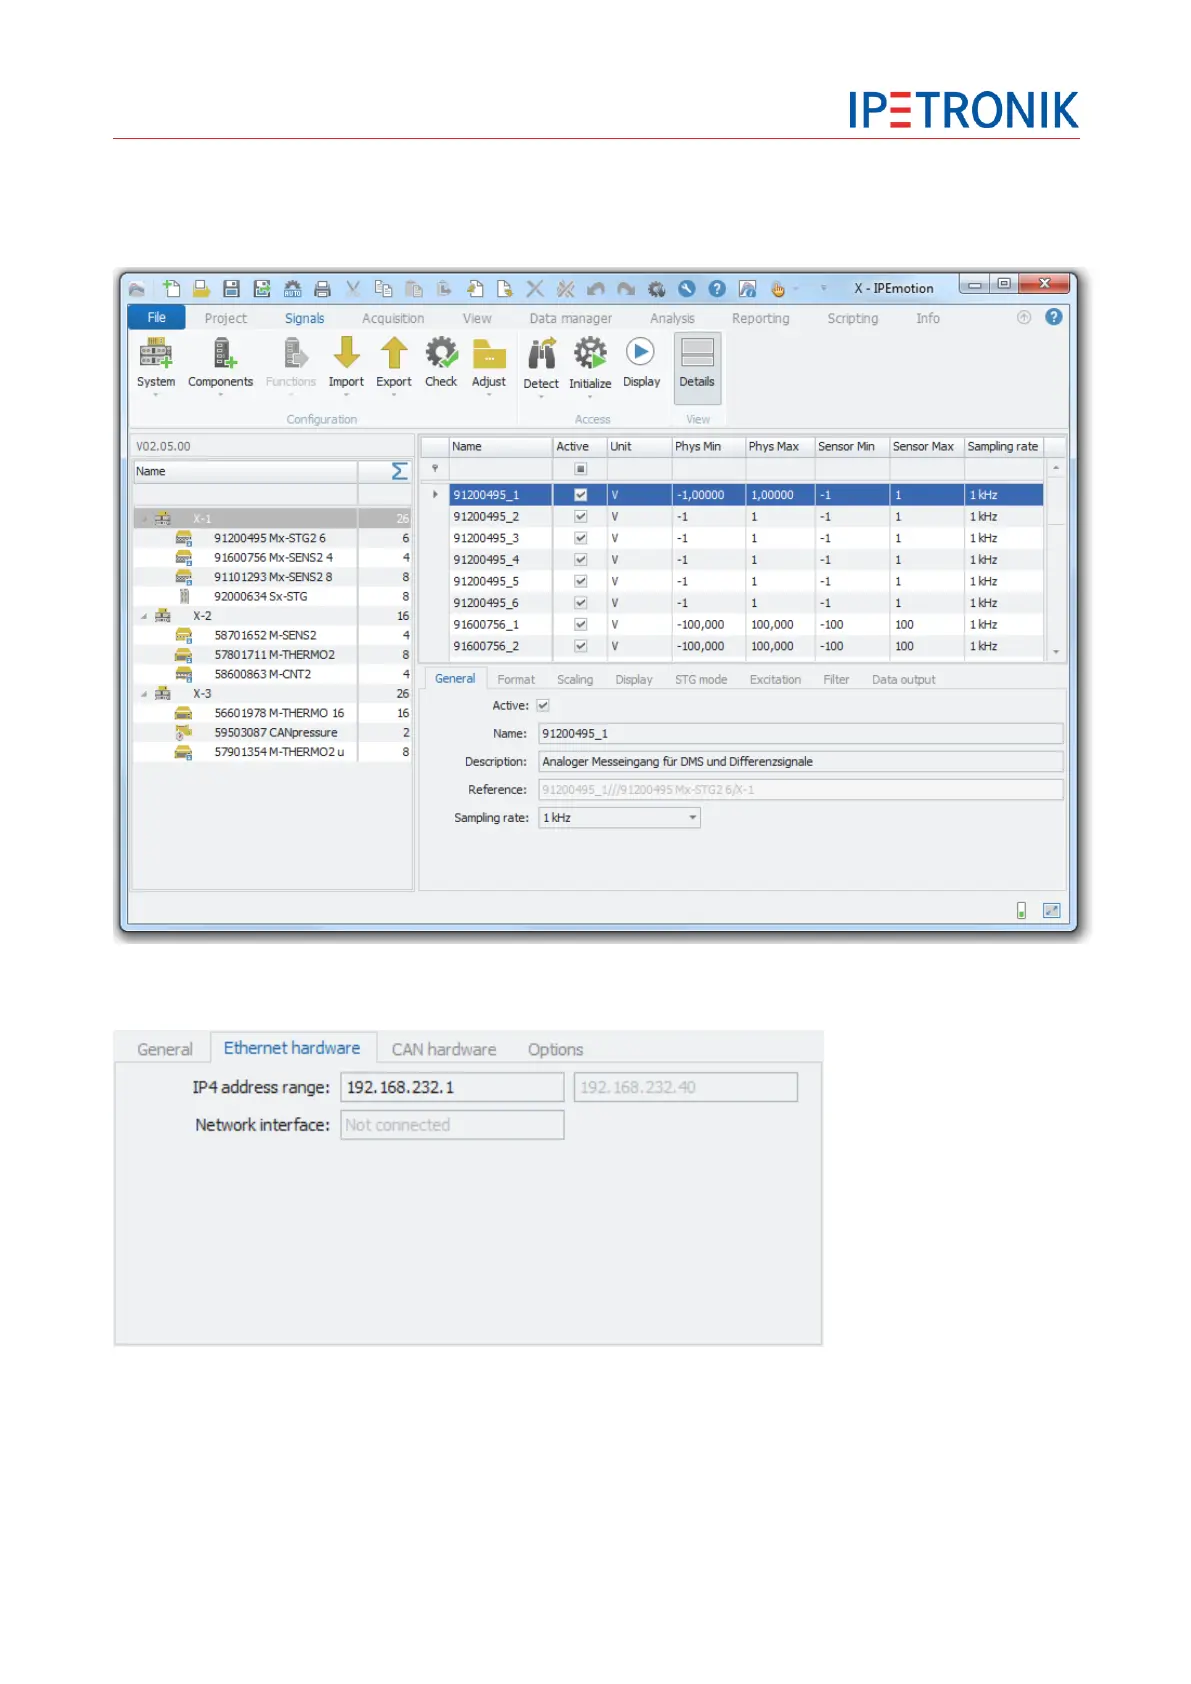This screenshot has height=1684, width=1191.
Task: Toggle Active checkbox for 91200495_6
Action: (580, 603)
